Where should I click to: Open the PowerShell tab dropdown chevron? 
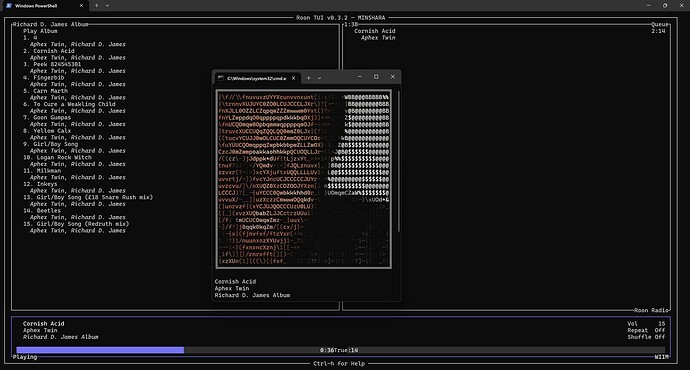pyautogui.click(x=107, y=6)
